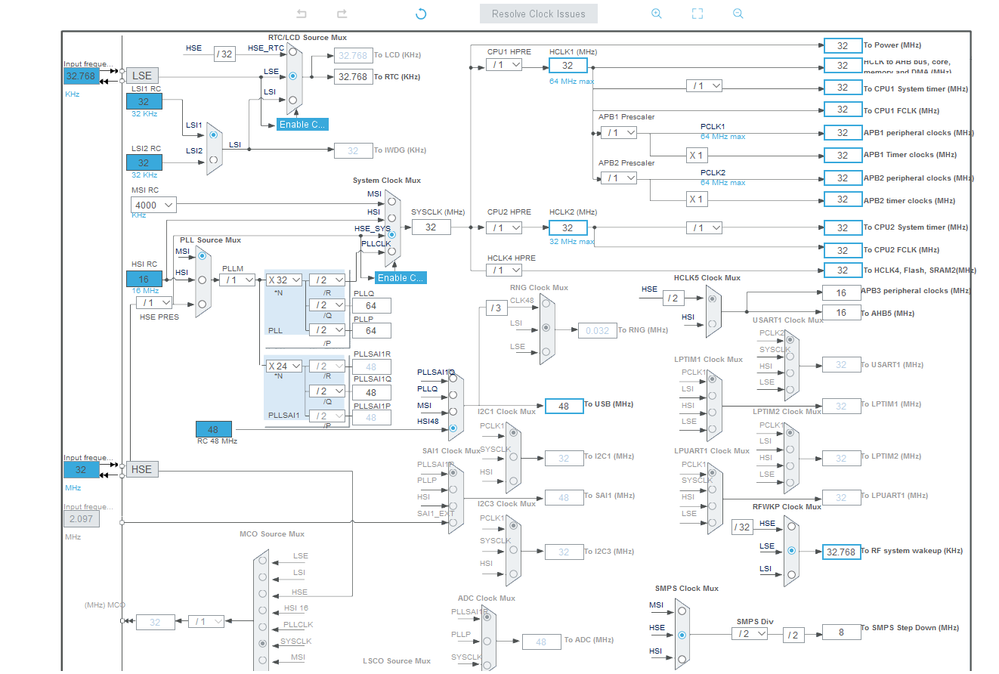Click APB3 peripheral clocks value 16
999x674 pixels.
(842, 292)
